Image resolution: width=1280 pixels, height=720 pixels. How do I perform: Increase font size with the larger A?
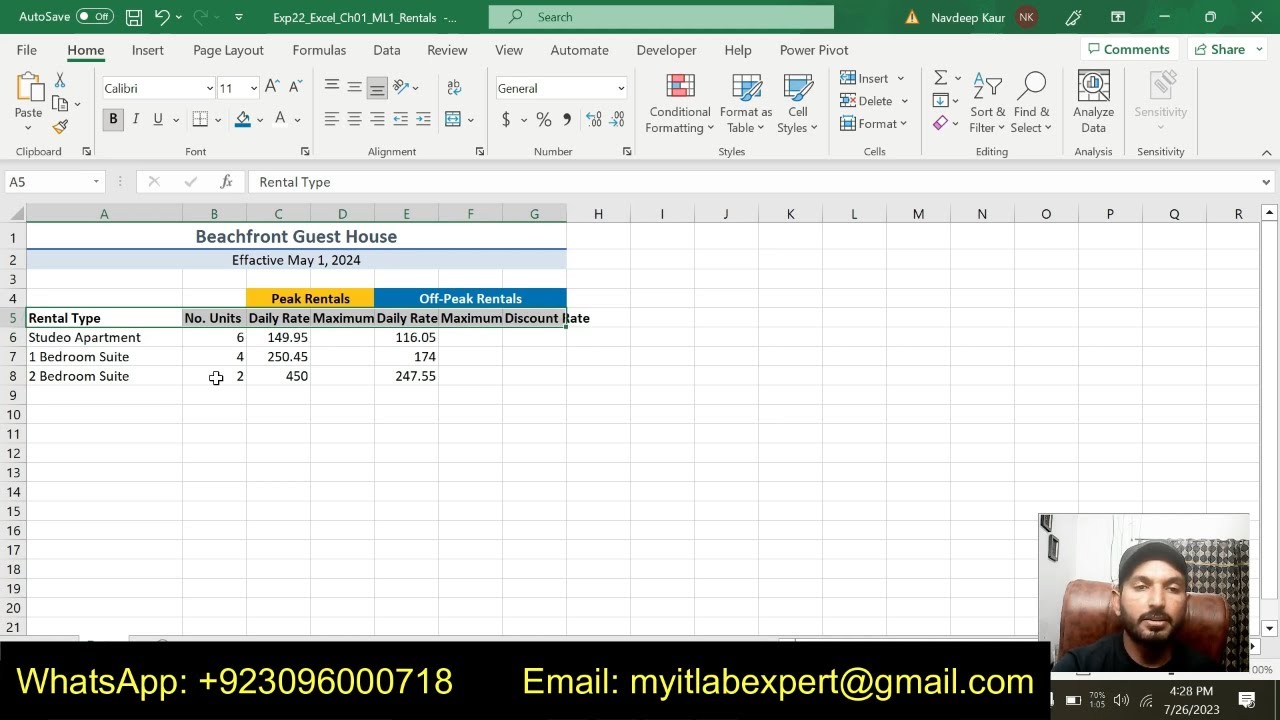(x=272, y=88)
